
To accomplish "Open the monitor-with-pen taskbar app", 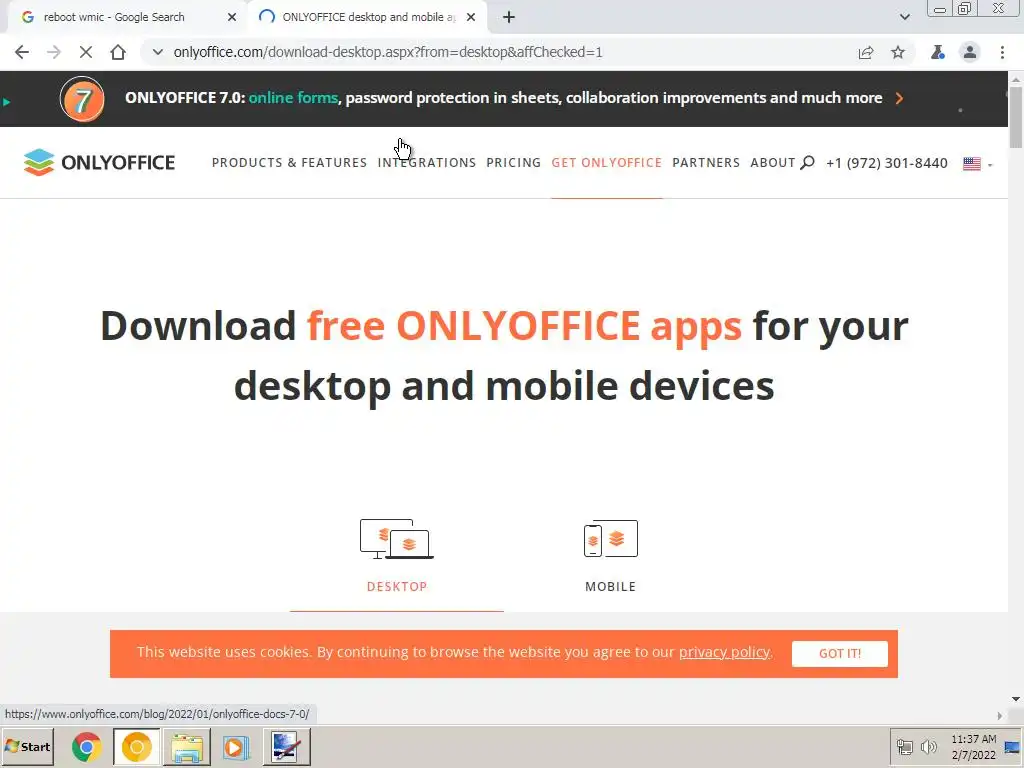I will point(287,746).
